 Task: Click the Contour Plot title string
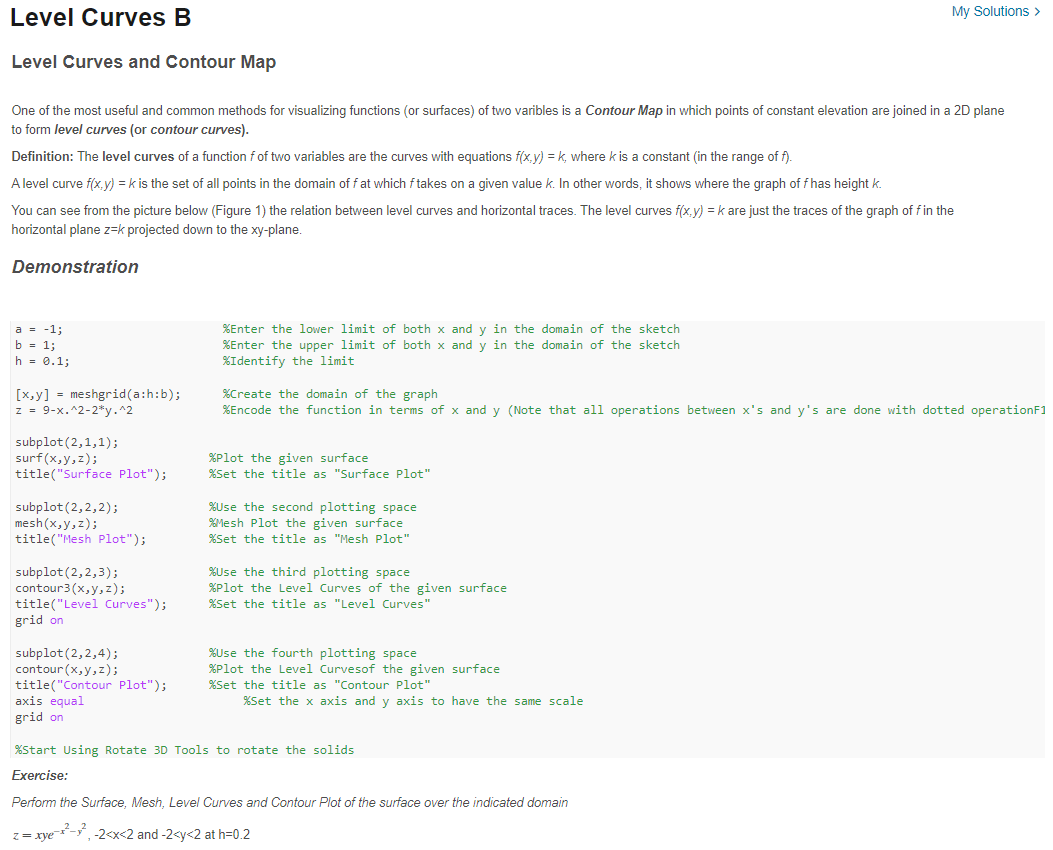[92, 684]
